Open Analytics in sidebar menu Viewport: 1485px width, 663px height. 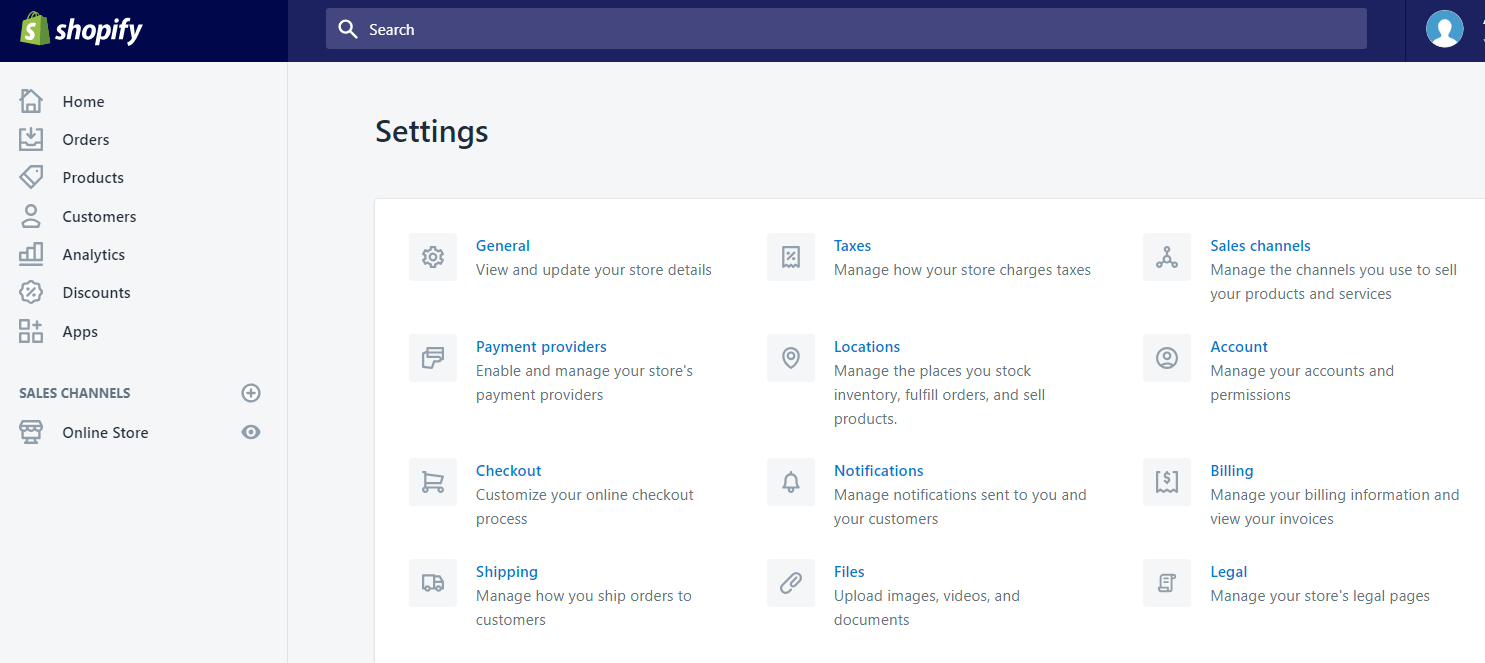94,254
